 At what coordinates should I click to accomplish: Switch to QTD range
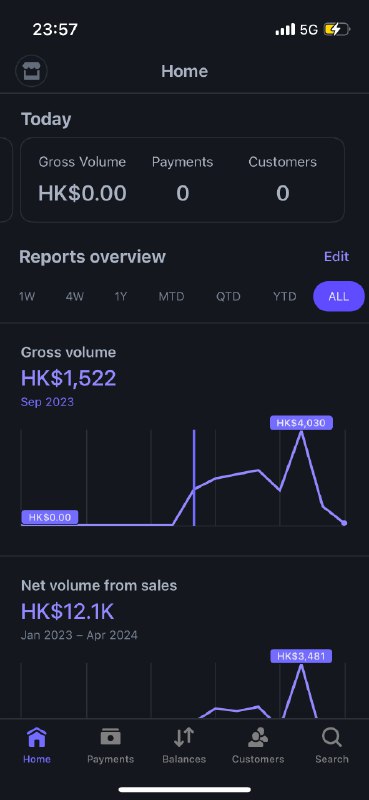[228, 296]
